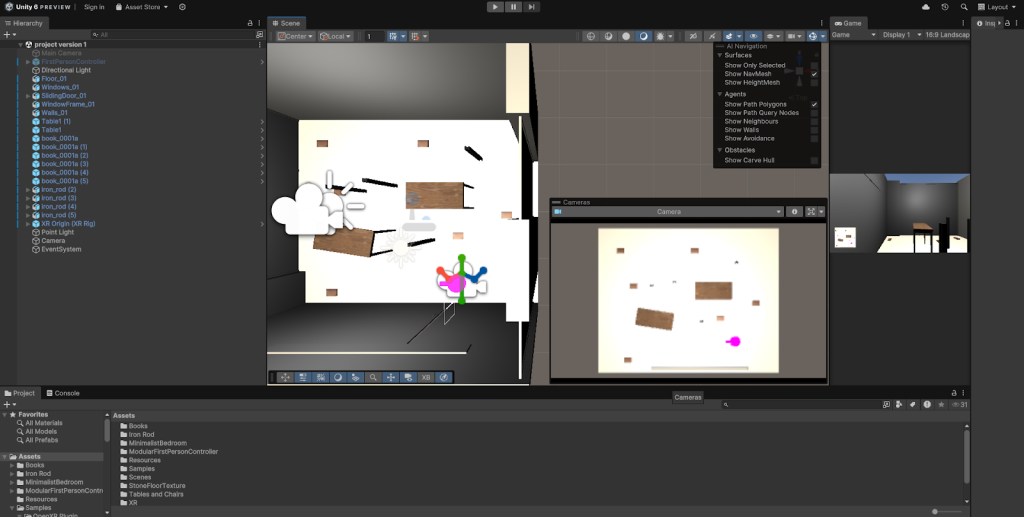
Task: Click the Step frame button
Action: click(531, 7)
